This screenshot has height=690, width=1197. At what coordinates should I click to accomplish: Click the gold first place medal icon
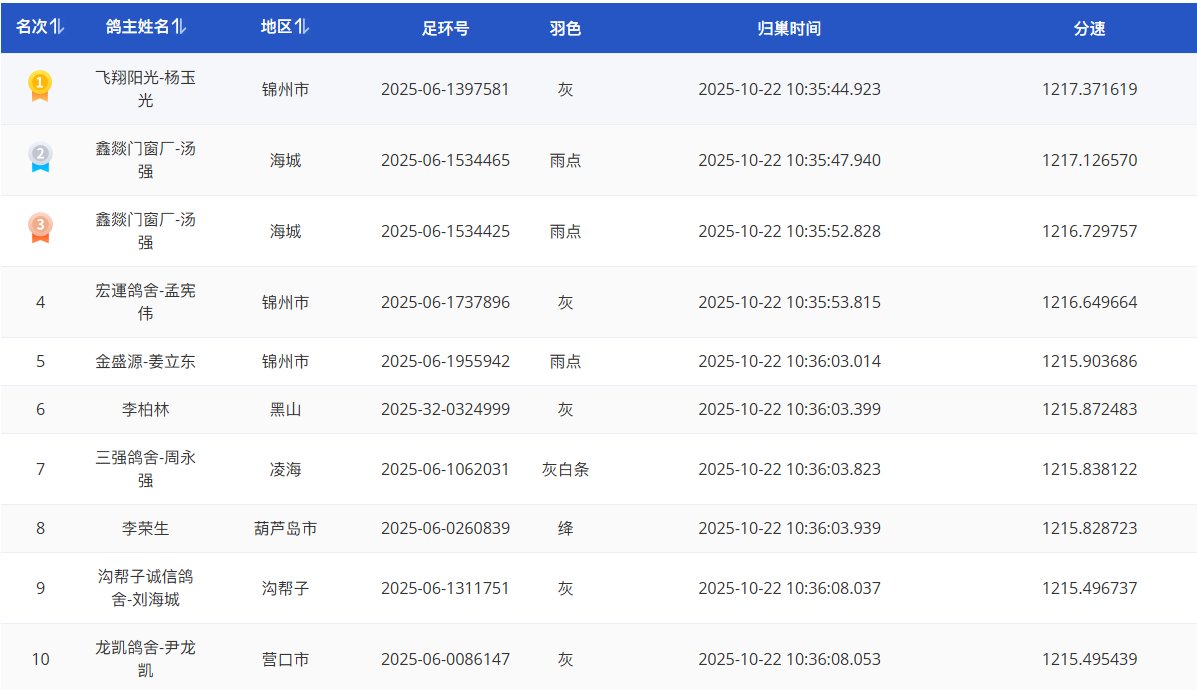point(40,86)
